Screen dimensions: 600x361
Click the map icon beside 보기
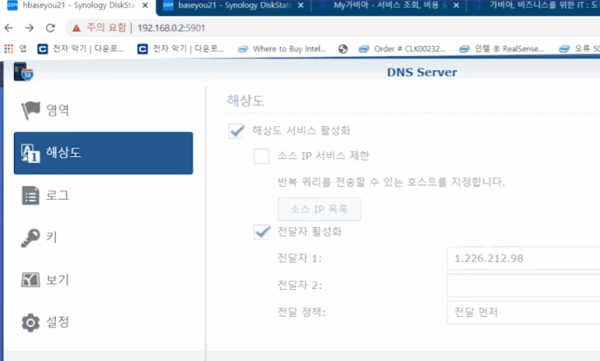[x=30, y=280]
